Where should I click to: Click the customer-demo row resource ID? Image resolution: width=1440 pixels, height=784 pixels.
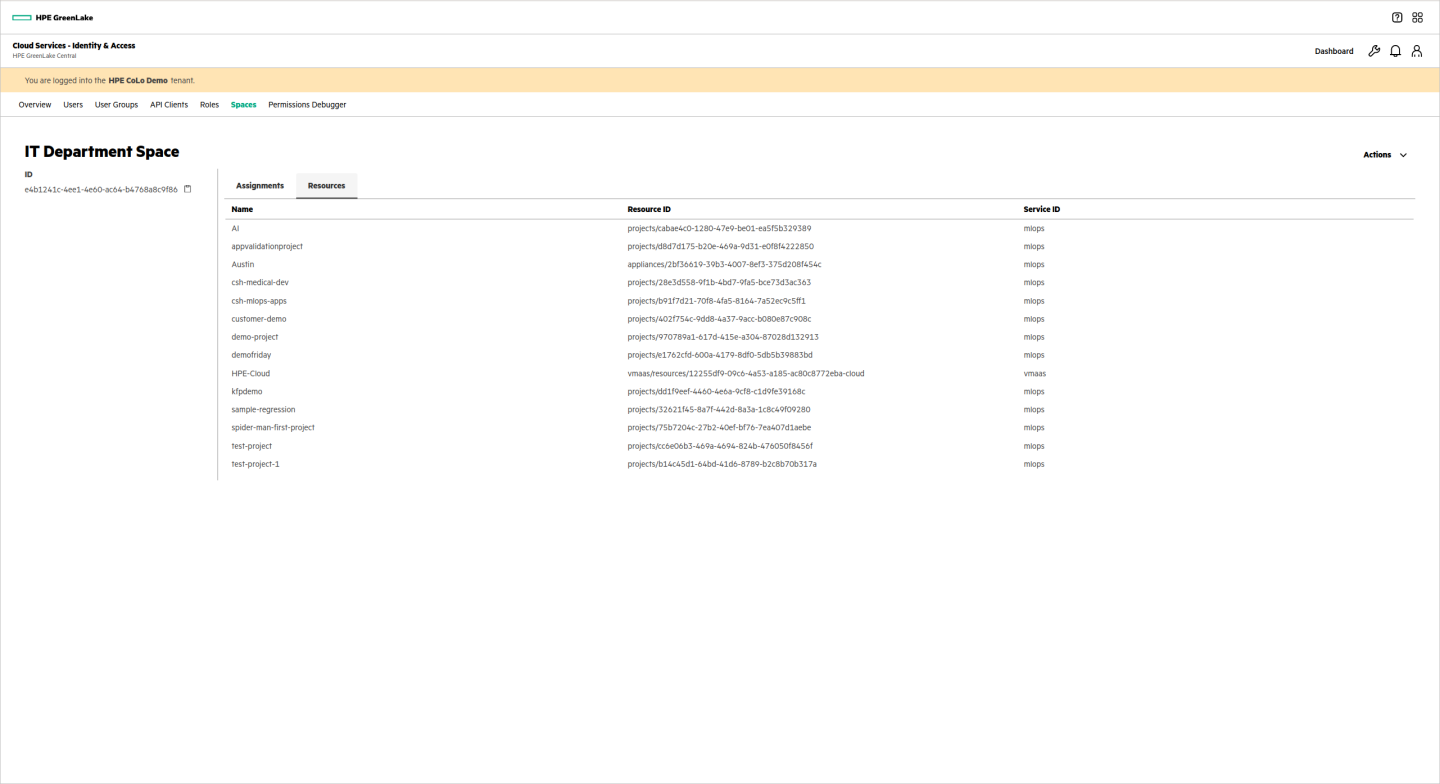point(719,319)
